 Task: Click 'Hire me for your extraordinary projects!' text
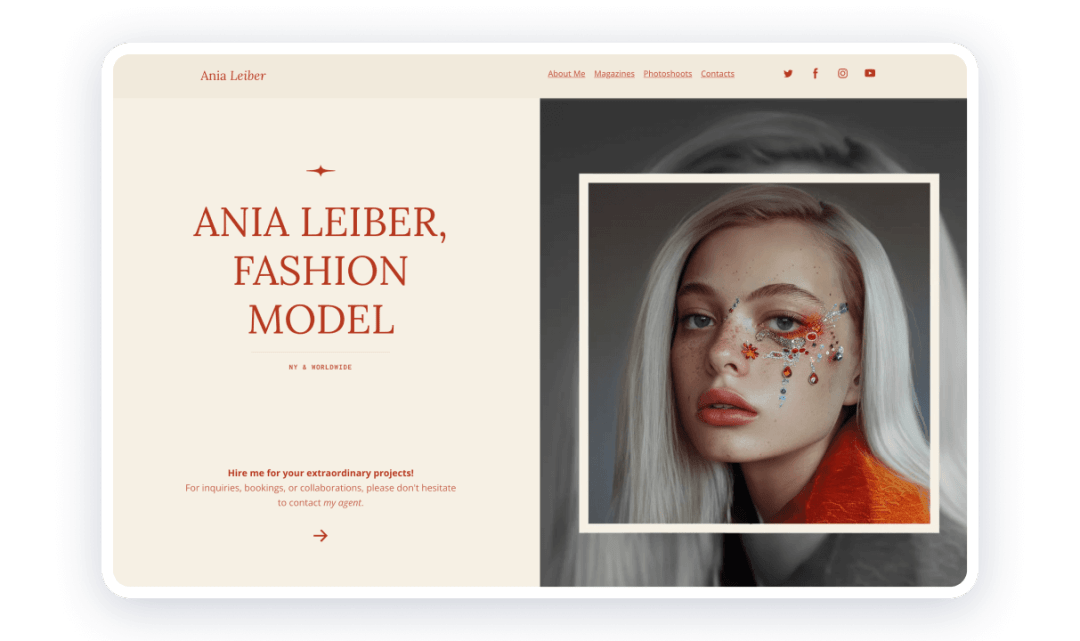[320, 471]
